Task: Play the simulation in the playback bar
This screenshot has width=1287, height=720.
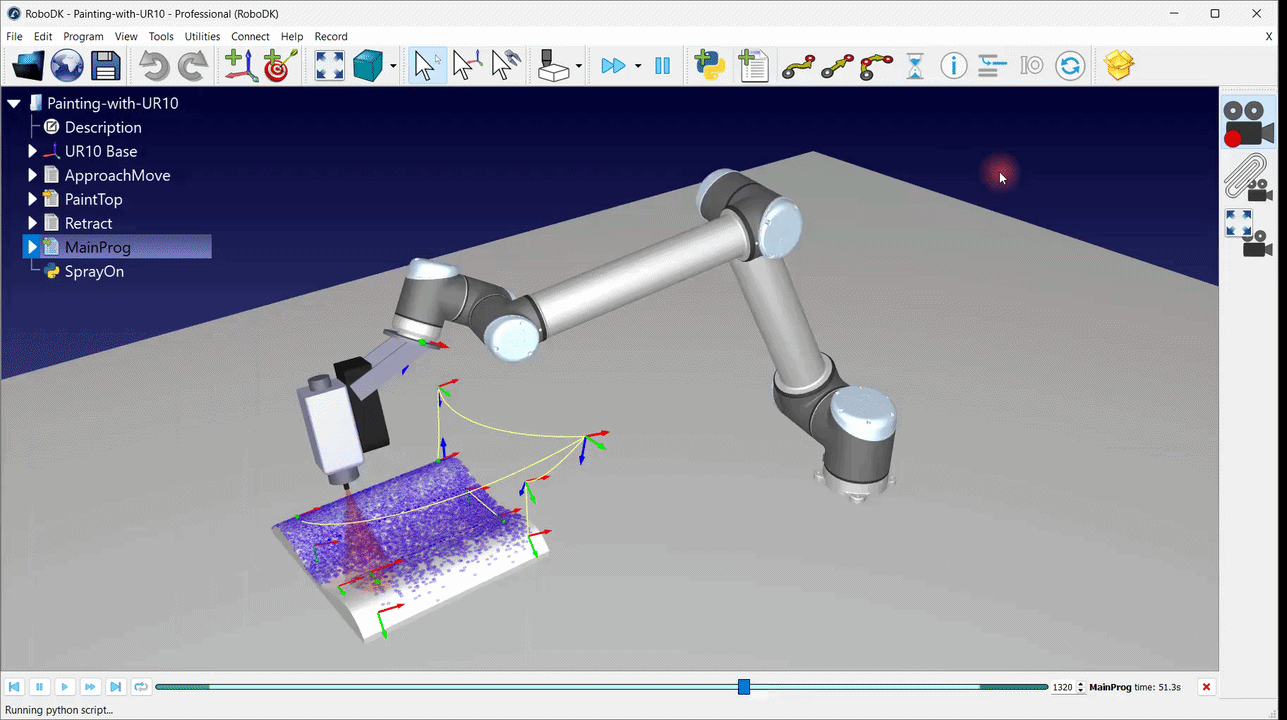Action: coord(65,687)
